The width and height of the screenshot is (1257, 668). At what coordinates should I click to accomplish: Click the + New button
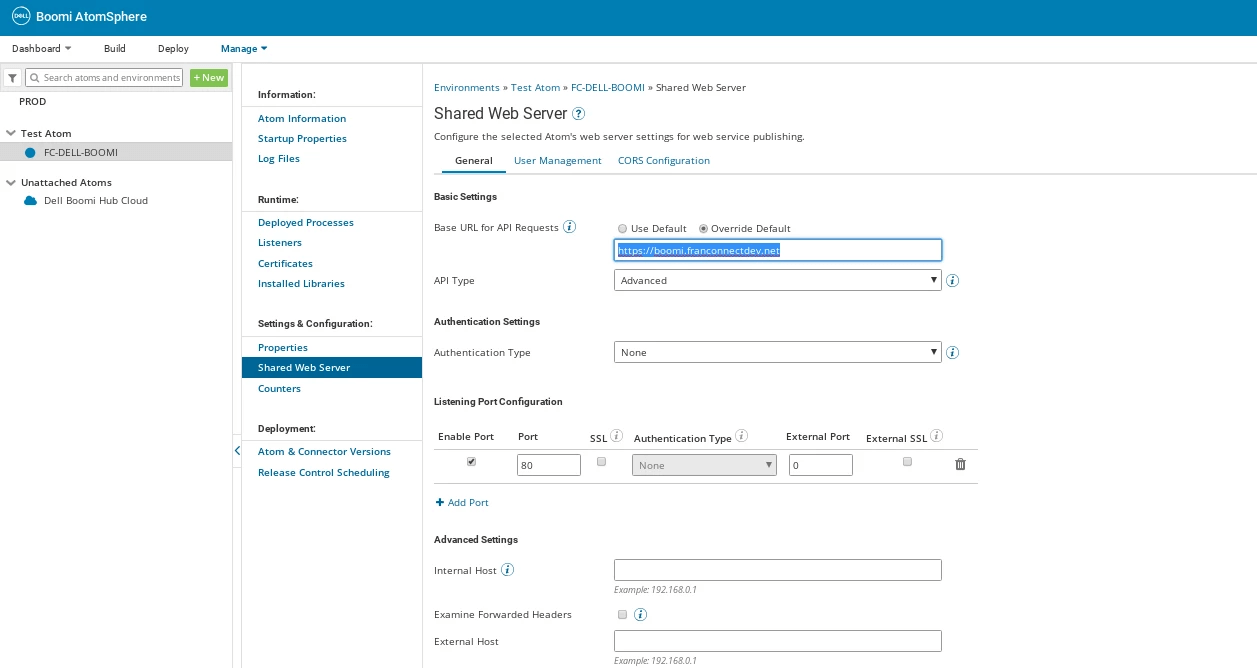click(209, 78)
